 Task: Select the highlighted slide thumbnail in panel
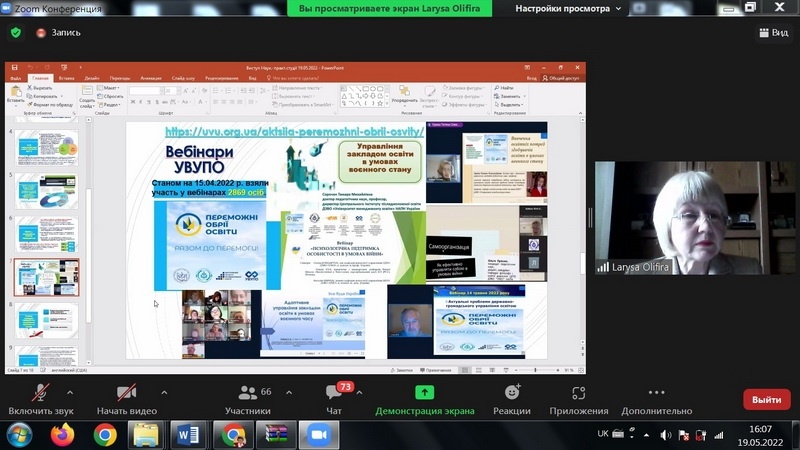pyautogui.click(x=48, y=277)
